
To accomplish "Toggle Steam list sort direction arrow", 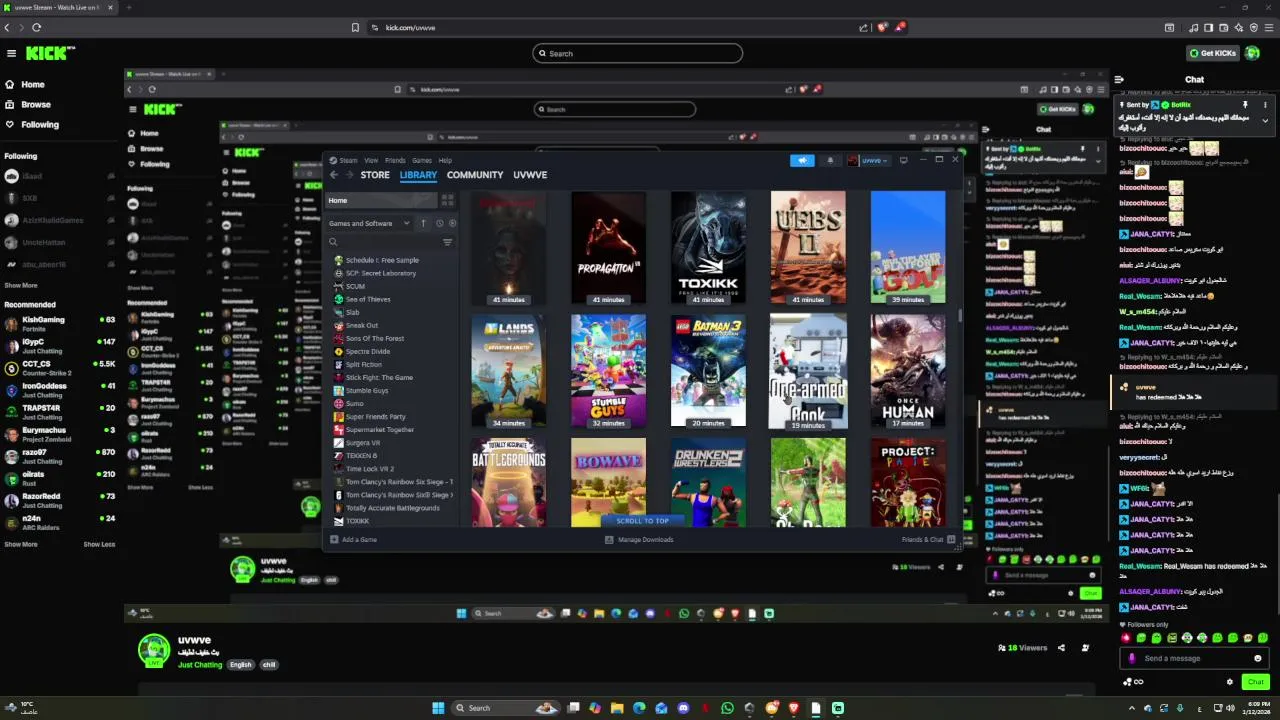I will (423, 223).
